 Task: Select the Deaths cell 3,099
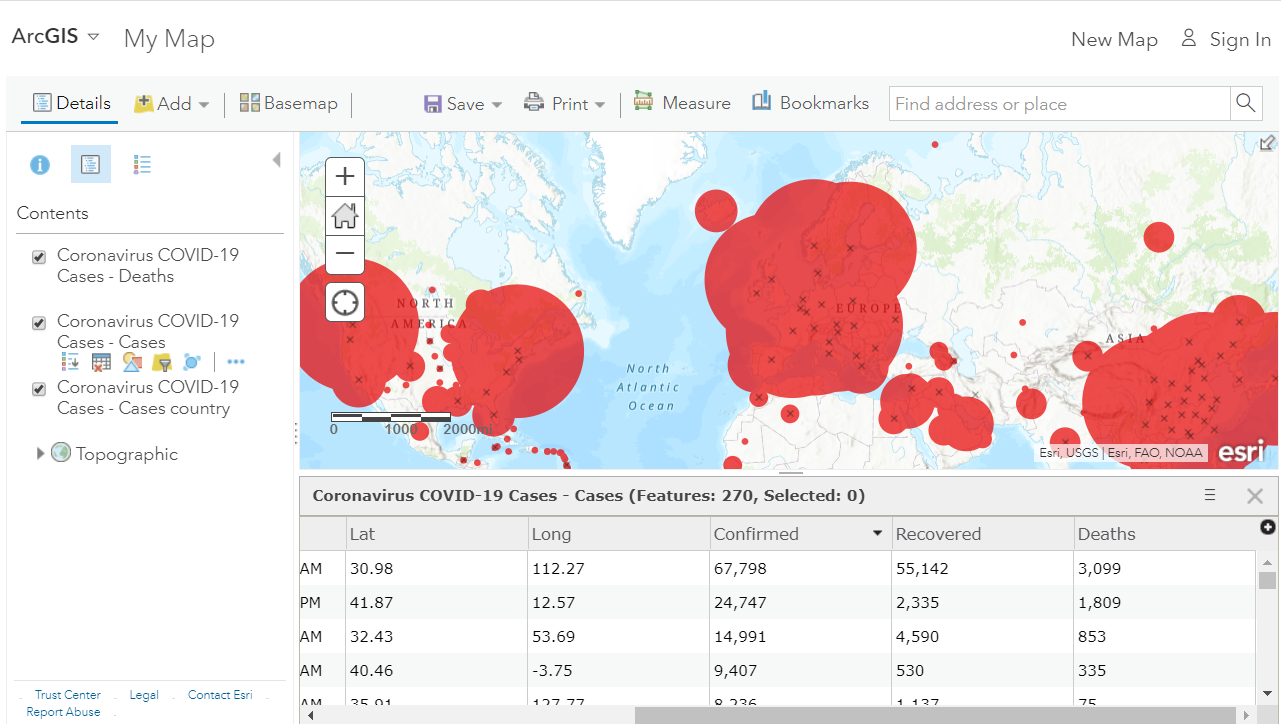click(x=1165, y=568)
